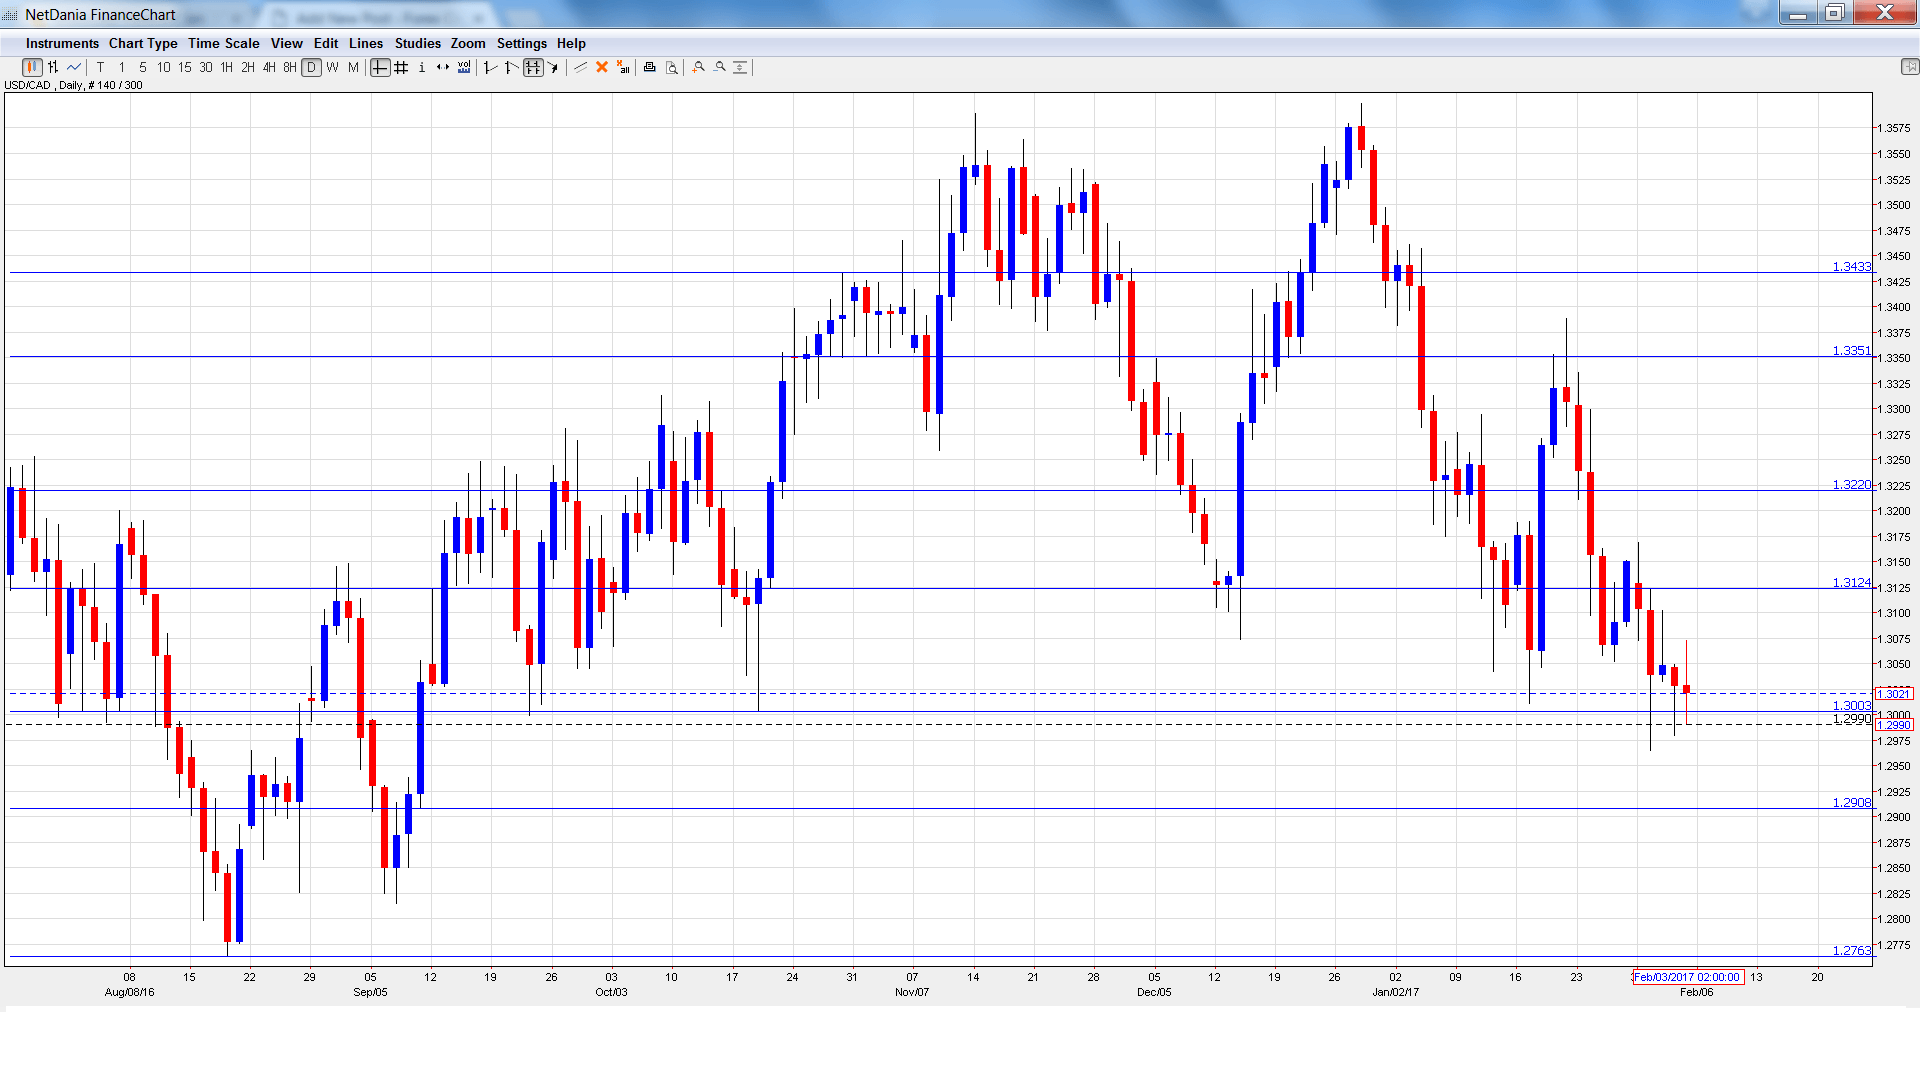This screenshot has height=1080, width=1920.
Task: Click the 1.3433 horizontal line label
Action: [x=1851, y=266]
